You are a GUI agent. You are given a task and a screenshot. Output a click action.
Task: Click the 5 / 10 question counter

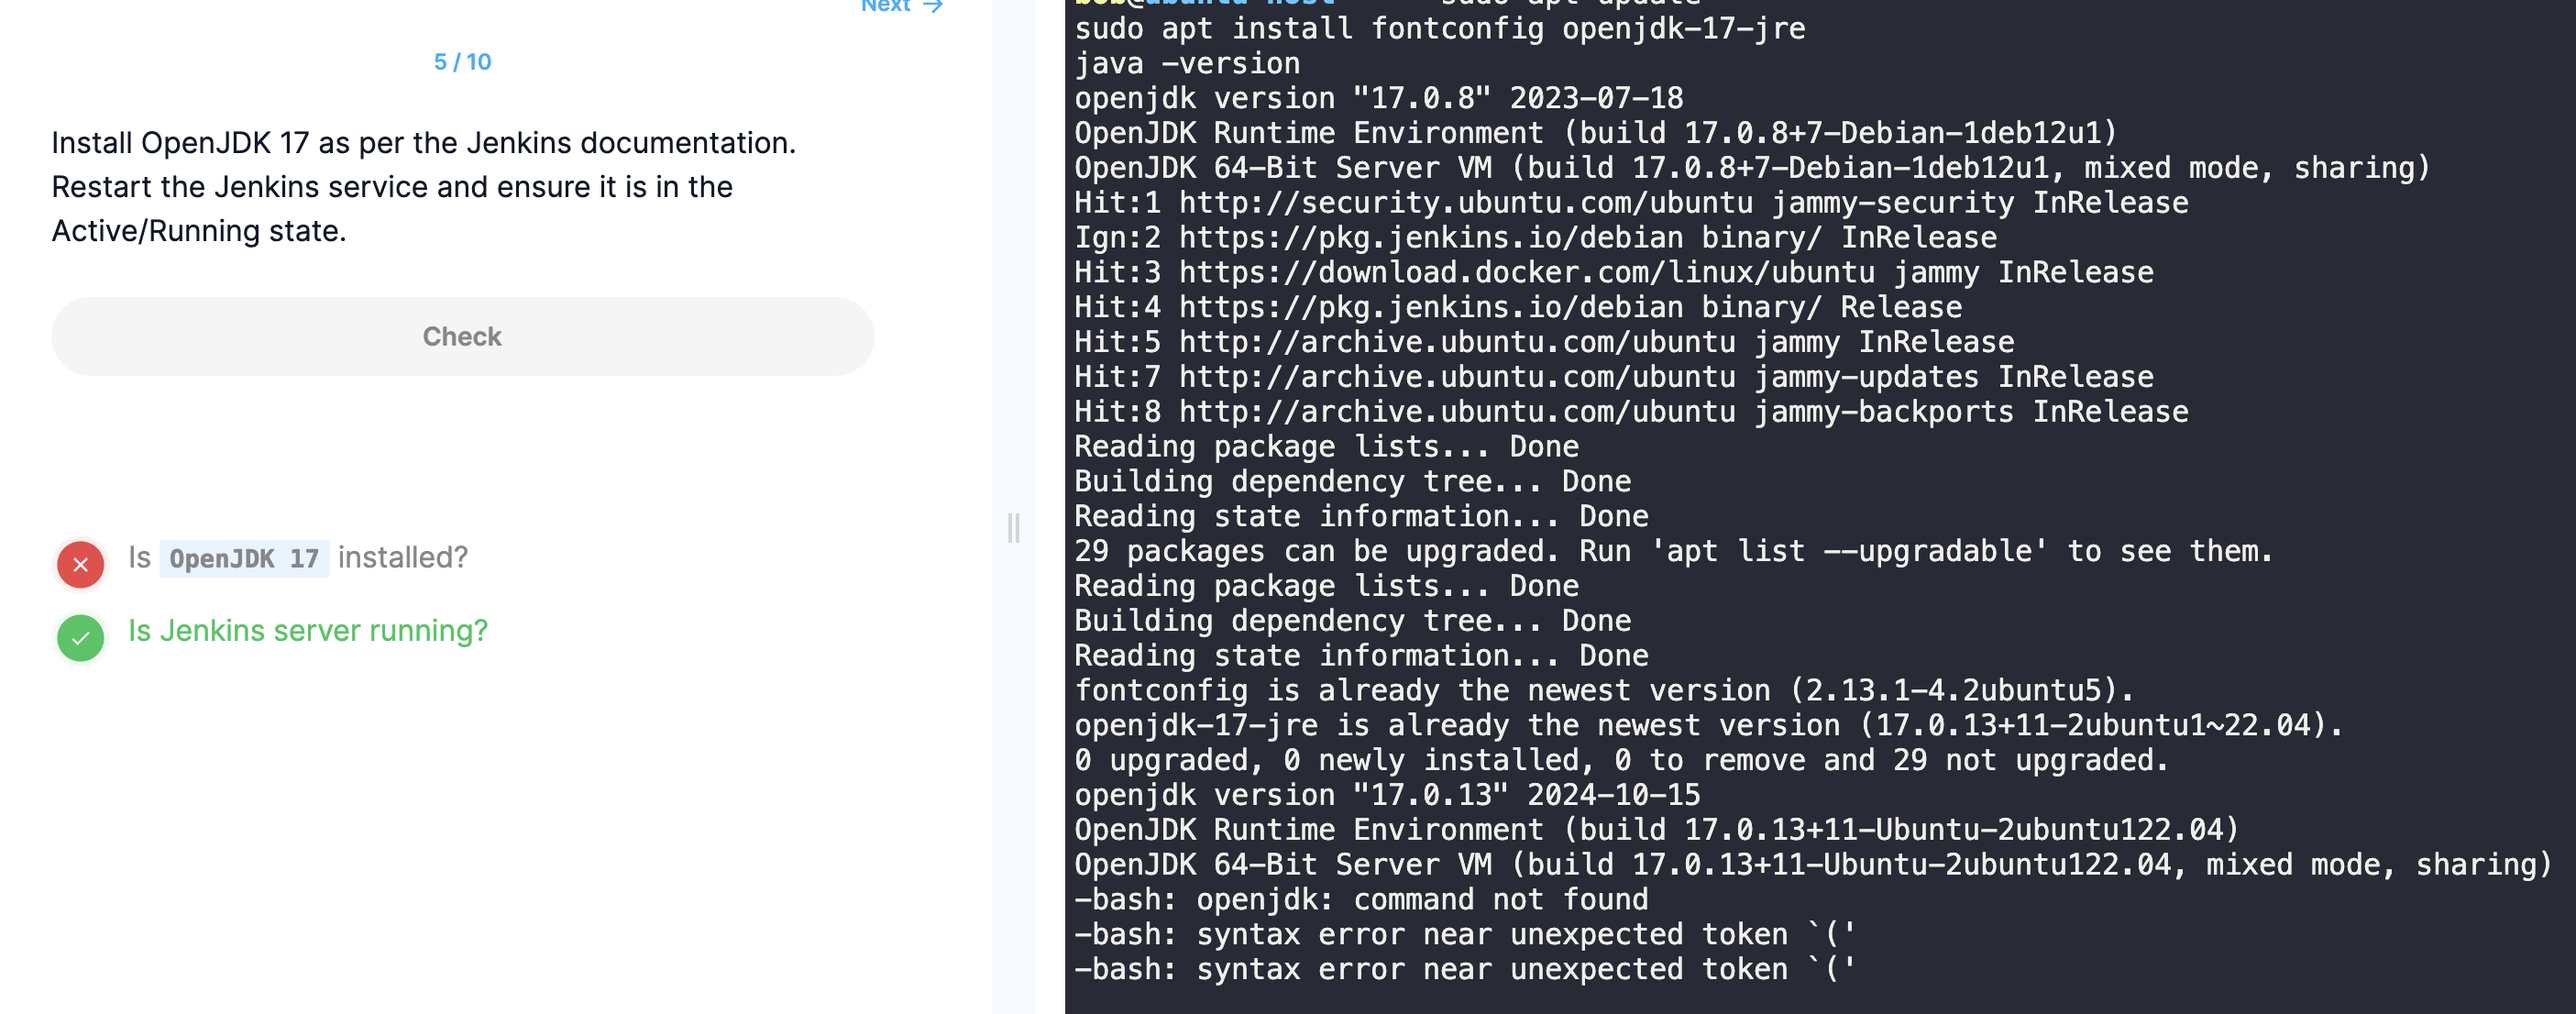coord(462,62)
